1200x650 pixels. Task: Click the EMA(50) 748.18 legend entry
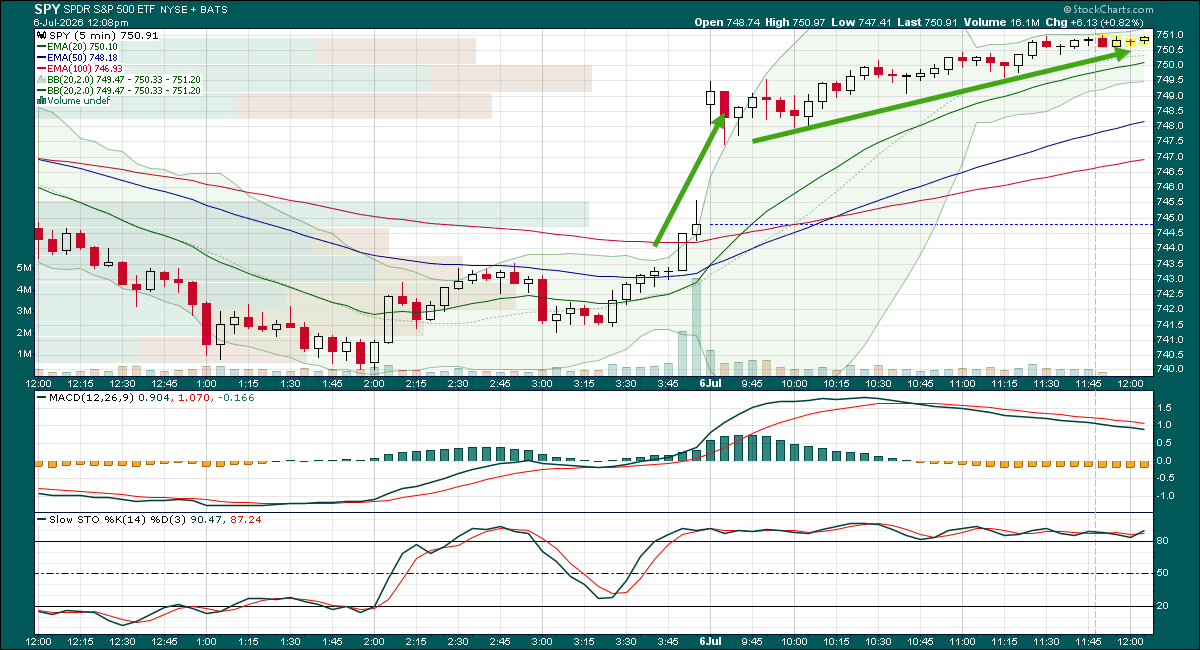[82, 57]
